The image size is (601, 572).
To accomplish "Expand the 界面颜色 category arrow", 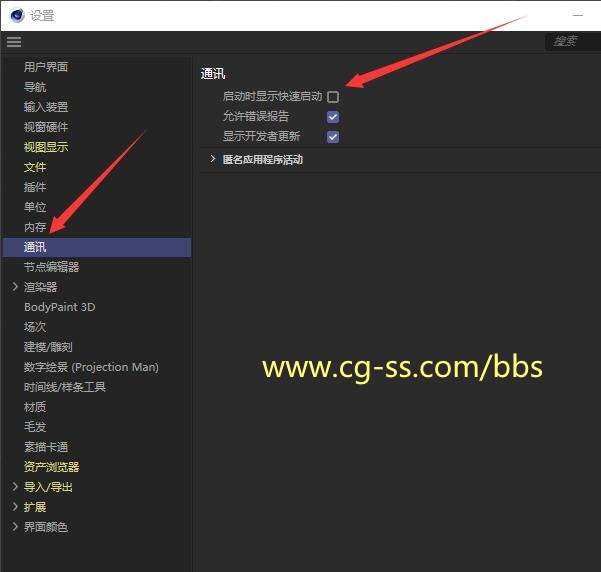I will pyautogui.click(x=14, y=527).
